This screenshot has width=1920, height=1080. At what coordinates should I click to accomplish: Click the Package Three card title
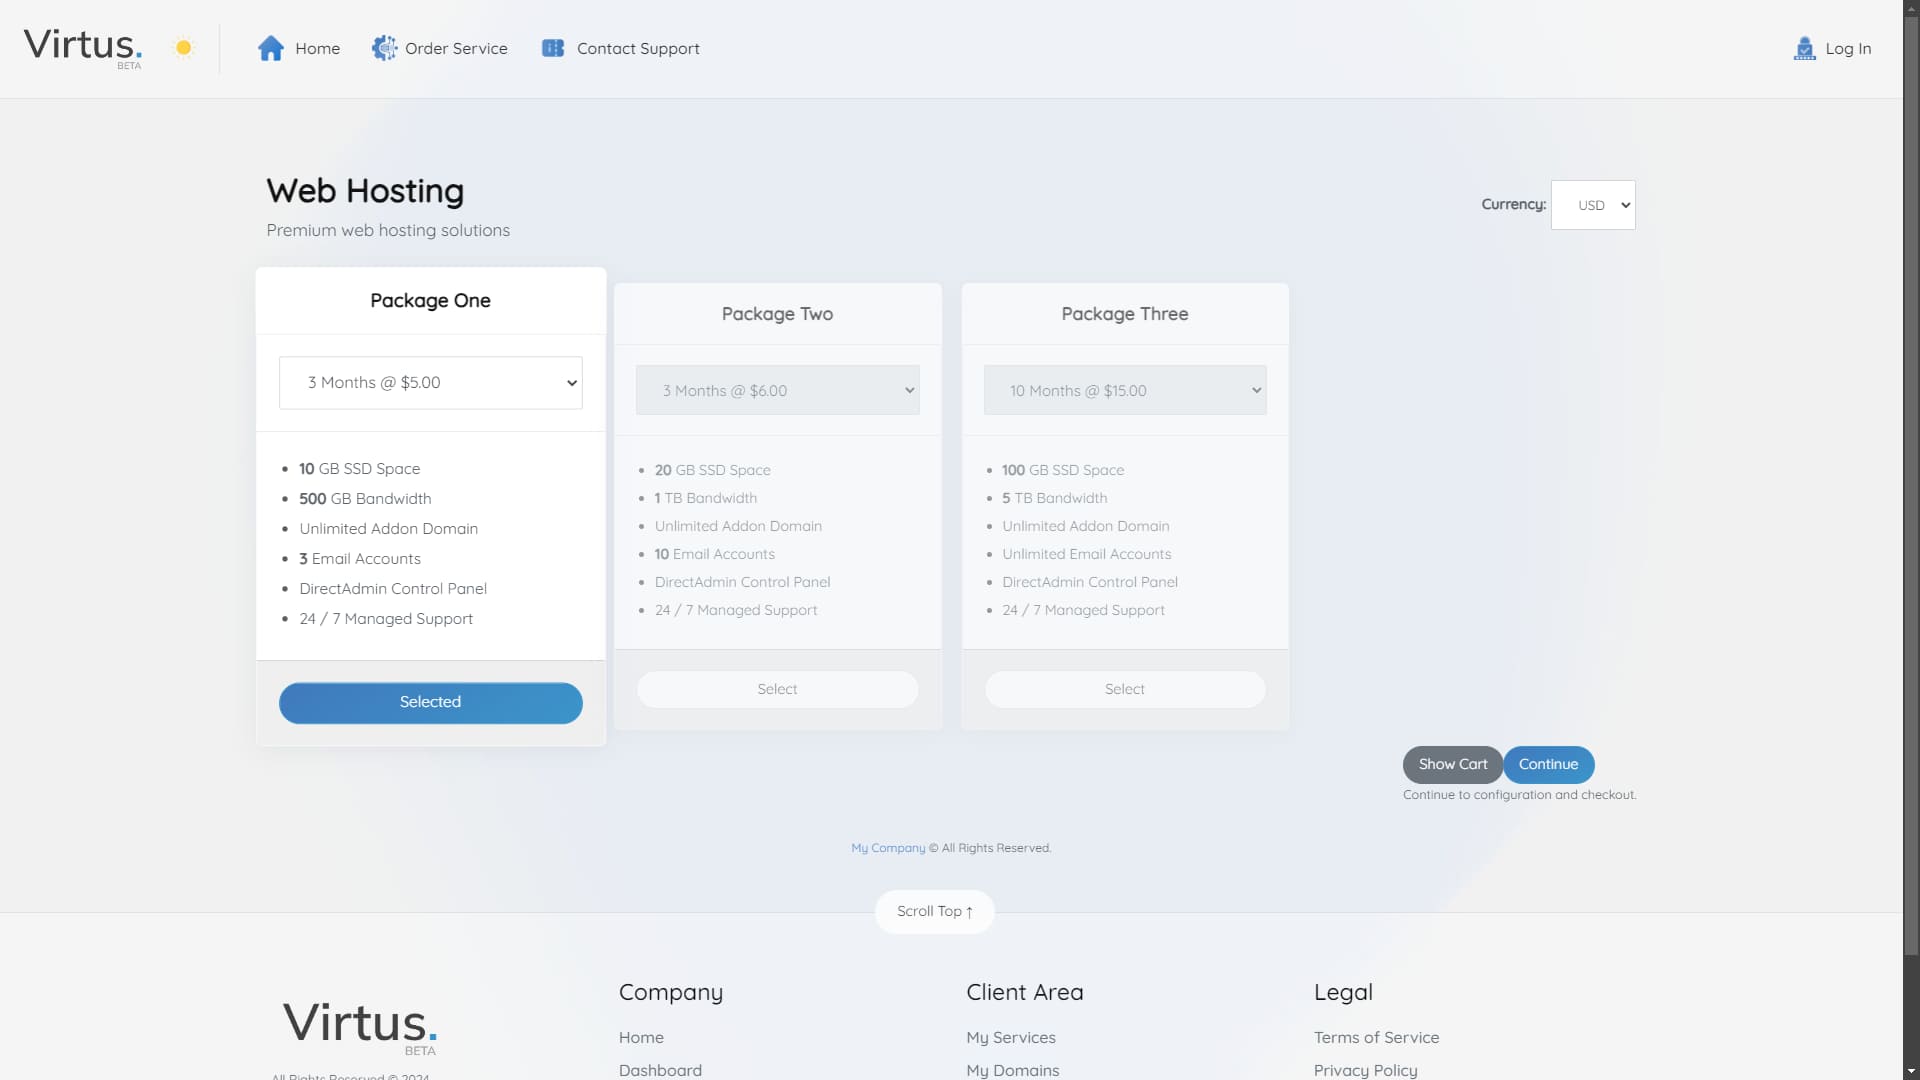tap(1125, 314)
